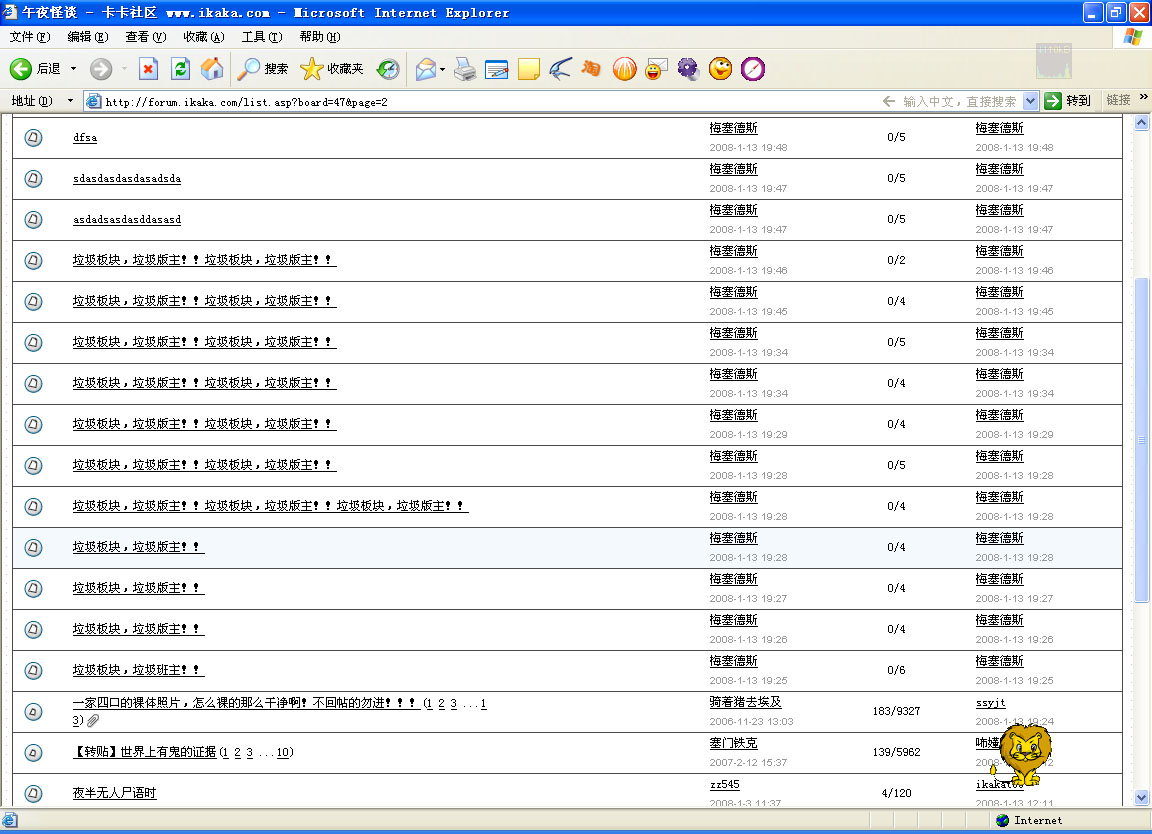
Task: Click the orange shell-shaped toolbar icon
Action: pos(624,69)
